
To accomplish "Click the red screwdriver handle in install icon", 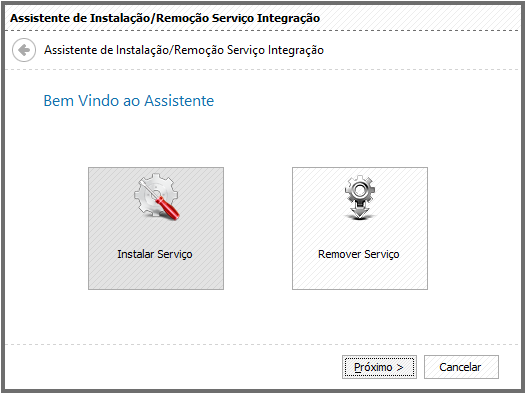I will coord(168,208).
